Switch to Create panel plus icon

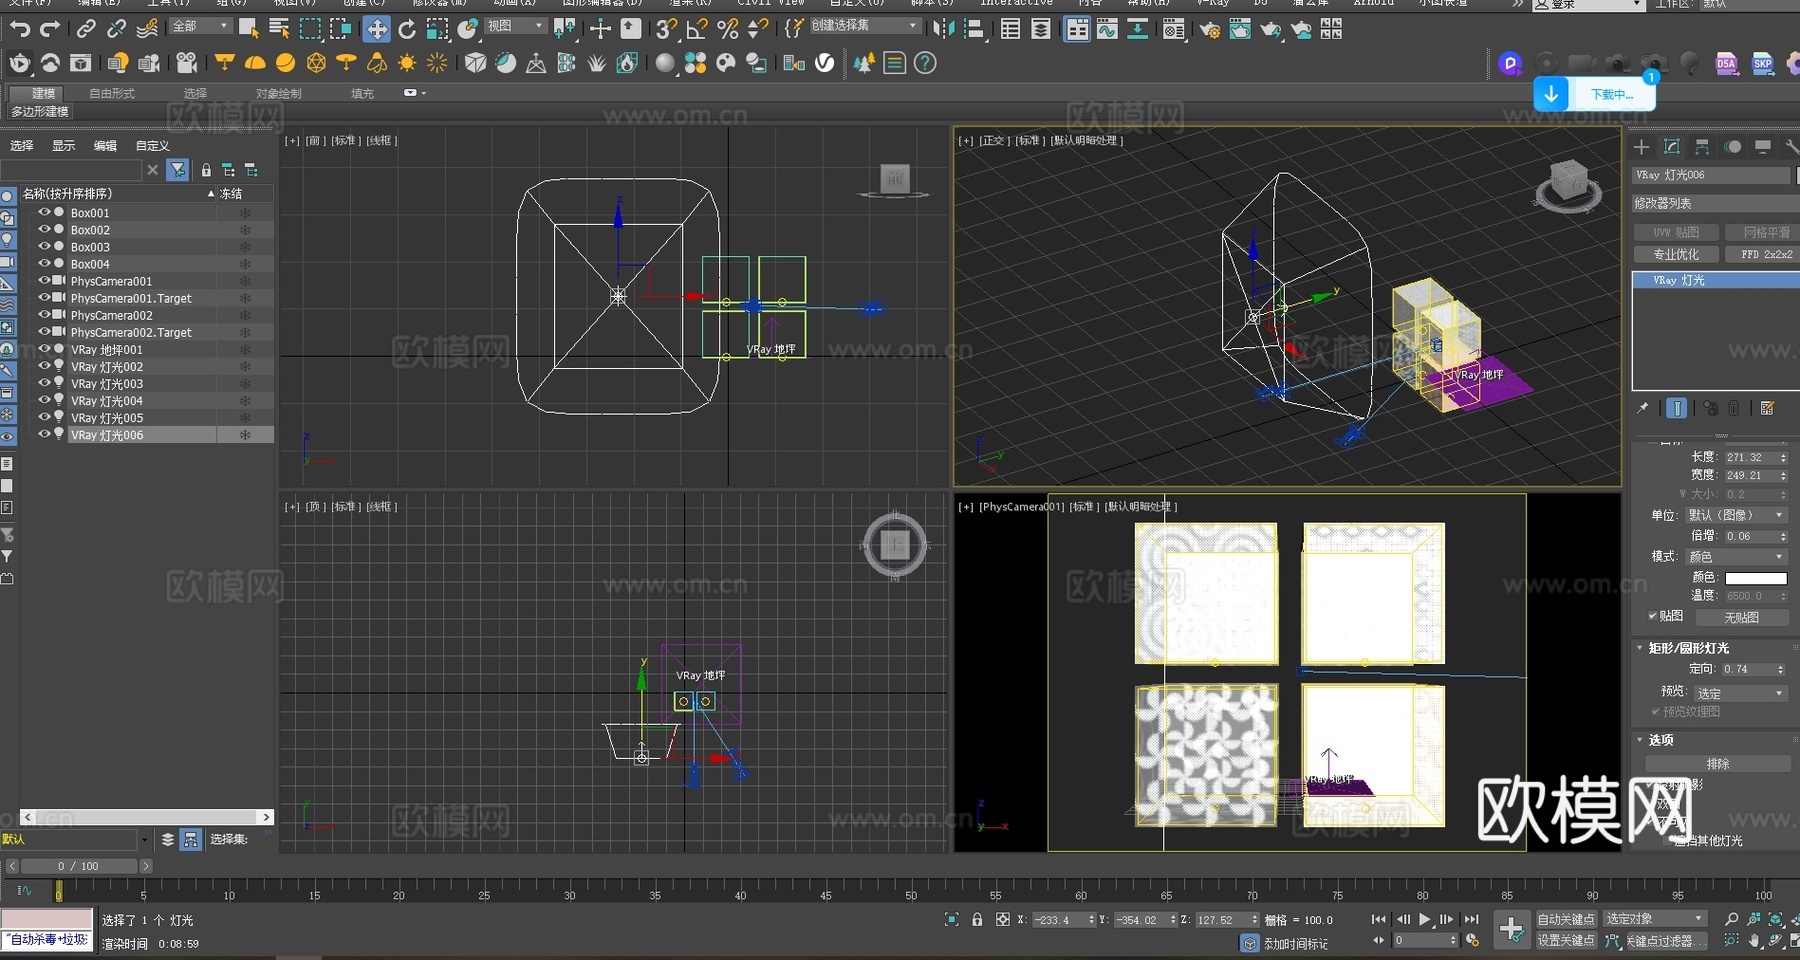pyautogui.click(x=1642, y=147)
